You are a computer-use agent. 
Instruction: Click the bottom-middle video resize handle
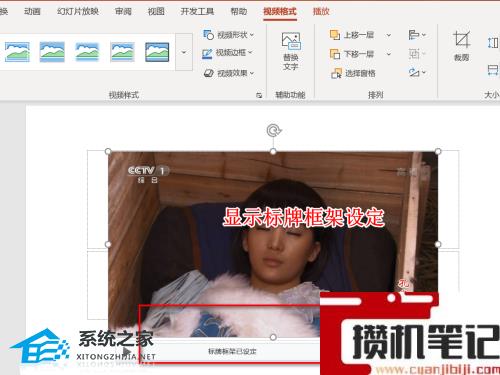(273, 337)
